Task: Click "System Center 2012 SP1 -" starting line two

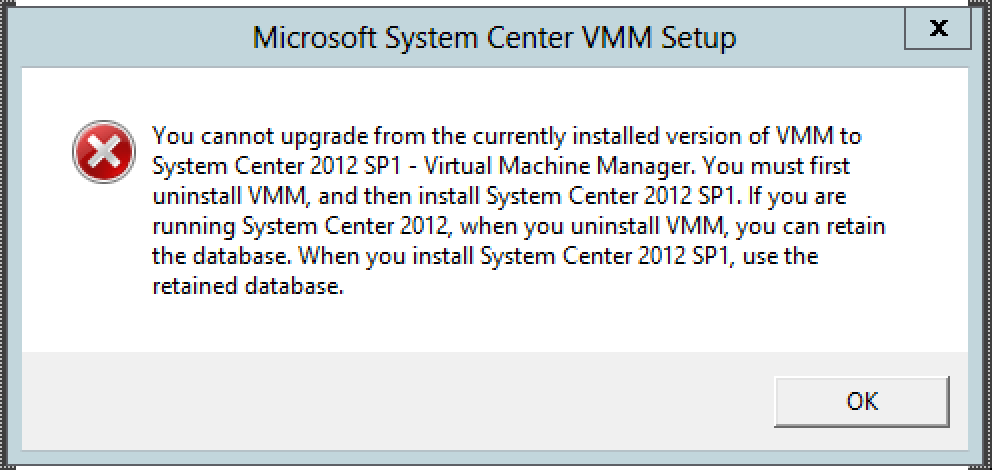Action: [x=283, y=168]
